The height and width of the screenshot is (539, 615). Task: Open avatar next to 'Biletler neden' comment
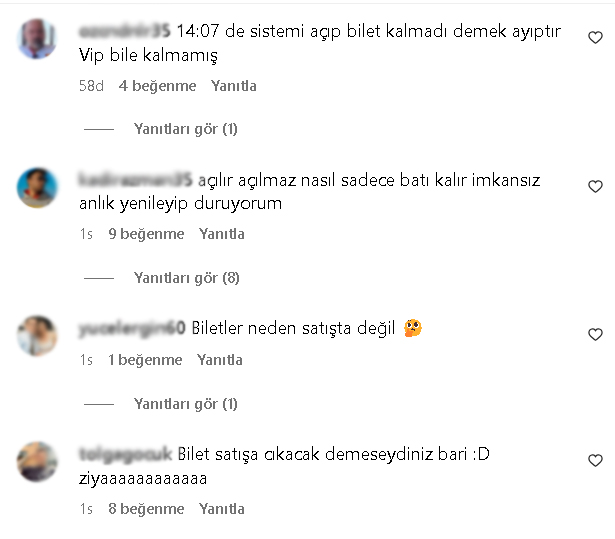coord(37,335)
